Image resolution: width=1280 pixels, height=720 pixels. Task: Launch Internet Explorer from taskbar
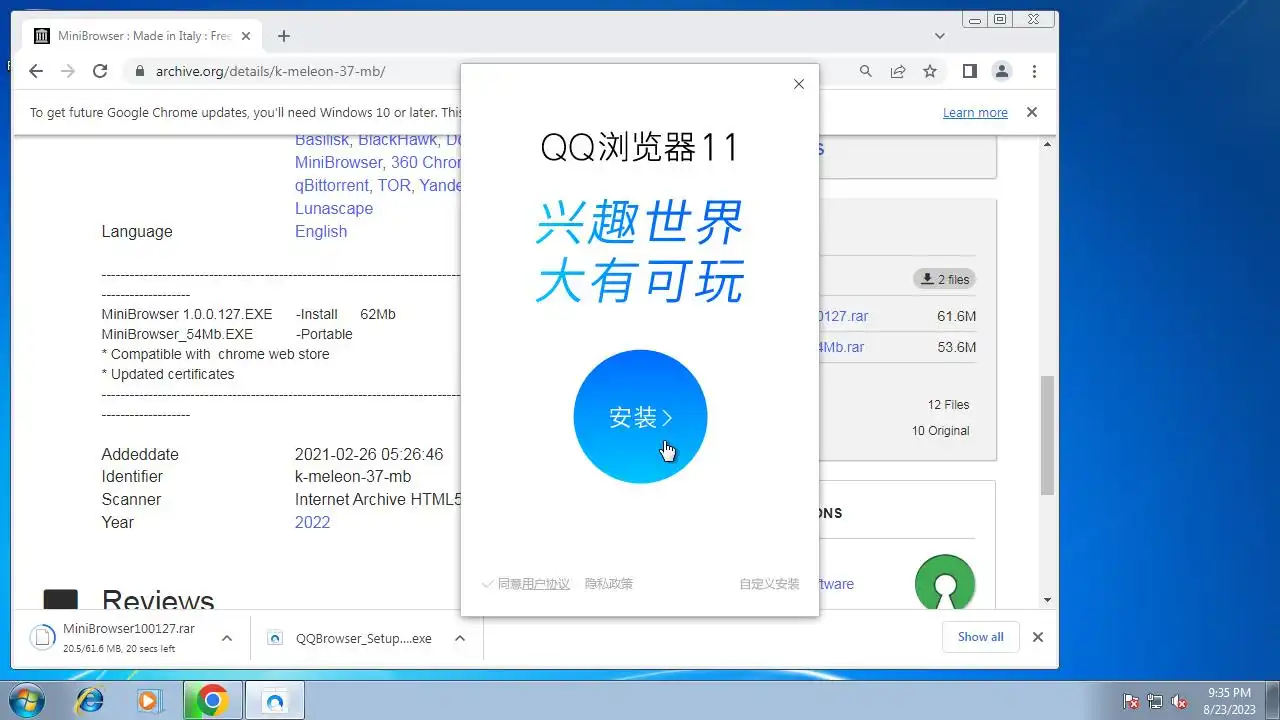89,700
